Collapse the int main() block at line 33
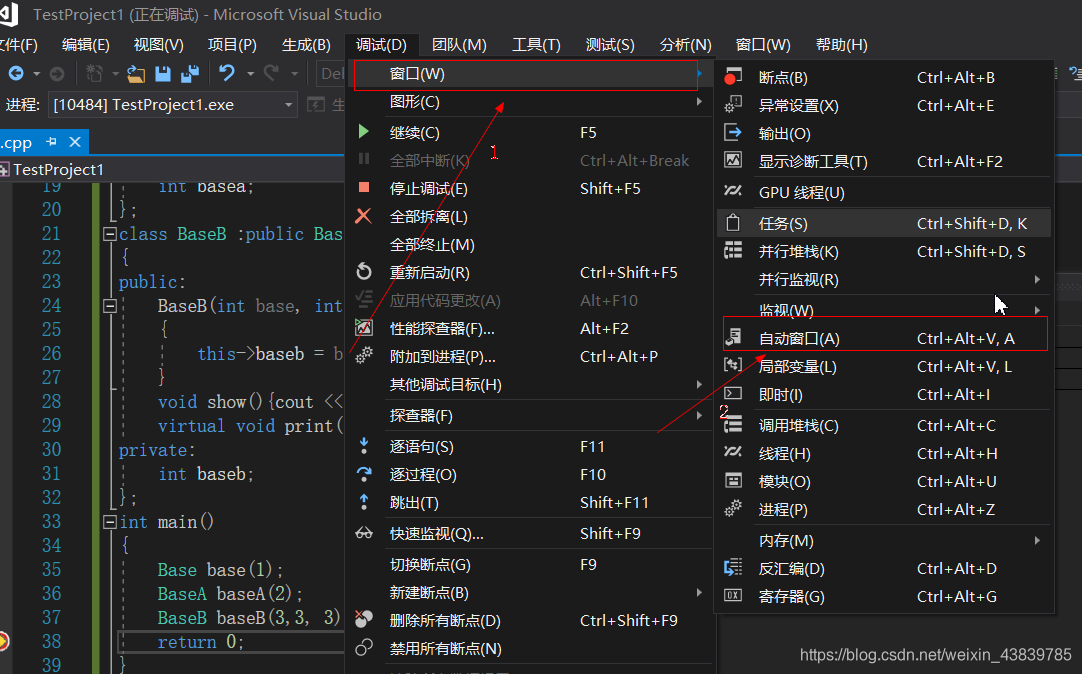Viewport: 1082px width, 674px height. tap(109, 522)
